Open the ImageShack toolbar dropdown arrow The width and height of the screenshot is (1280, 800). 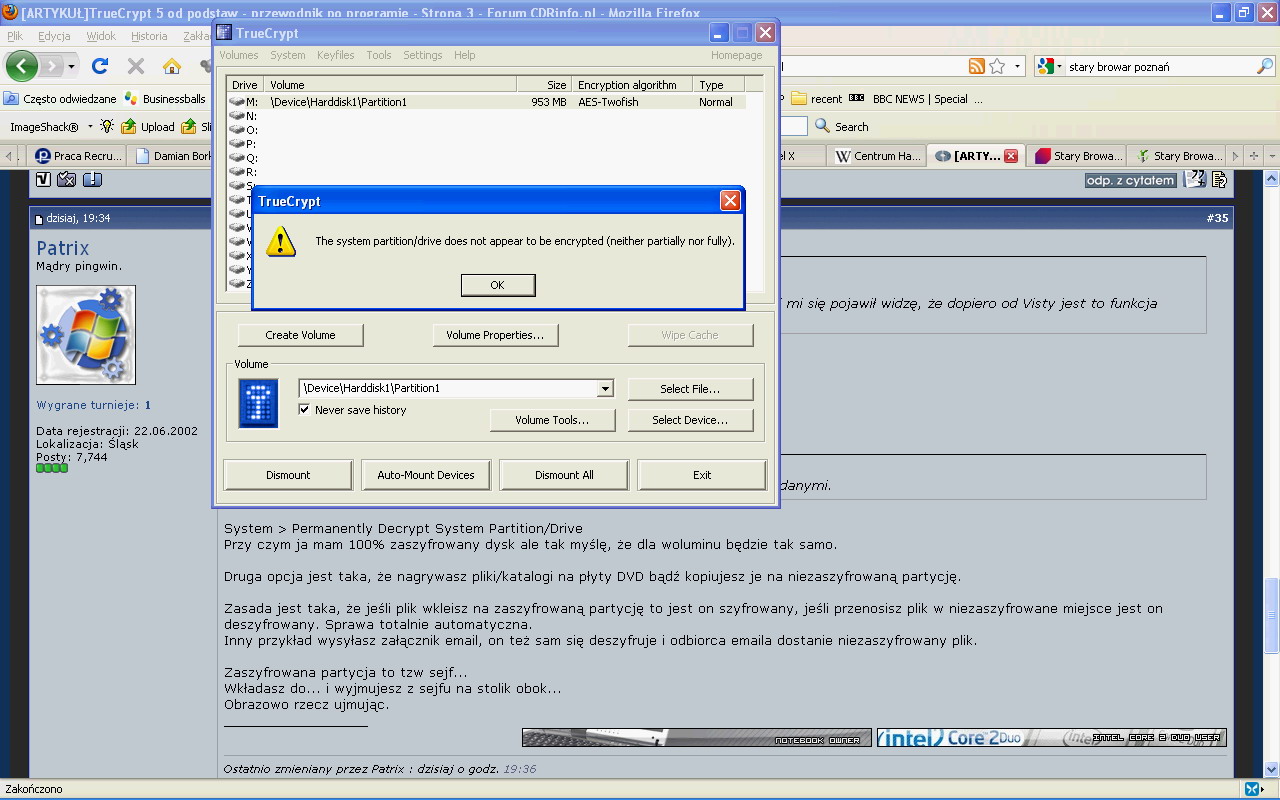(x=90, y=127)
